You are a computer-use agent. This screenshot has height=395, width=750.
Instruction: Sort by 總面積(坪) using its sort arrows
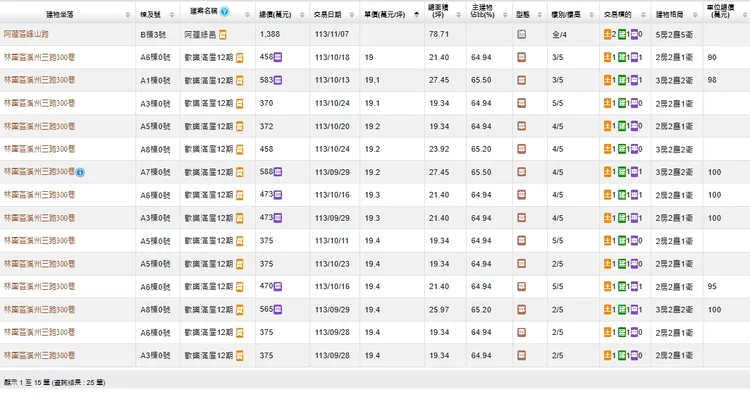[x=459, y=15]
